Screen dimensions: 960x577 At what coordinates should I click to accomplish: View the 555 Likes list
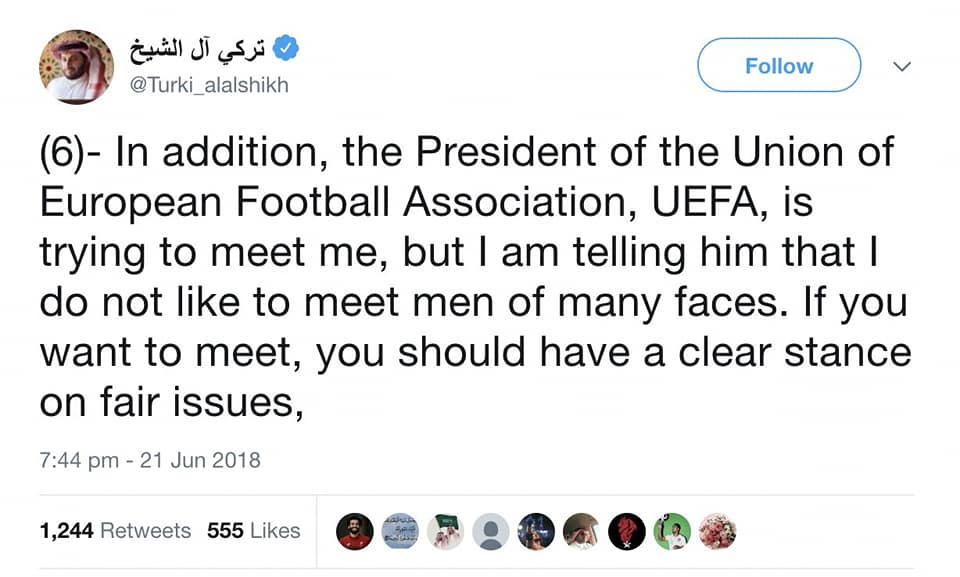[x=254, y=531]
